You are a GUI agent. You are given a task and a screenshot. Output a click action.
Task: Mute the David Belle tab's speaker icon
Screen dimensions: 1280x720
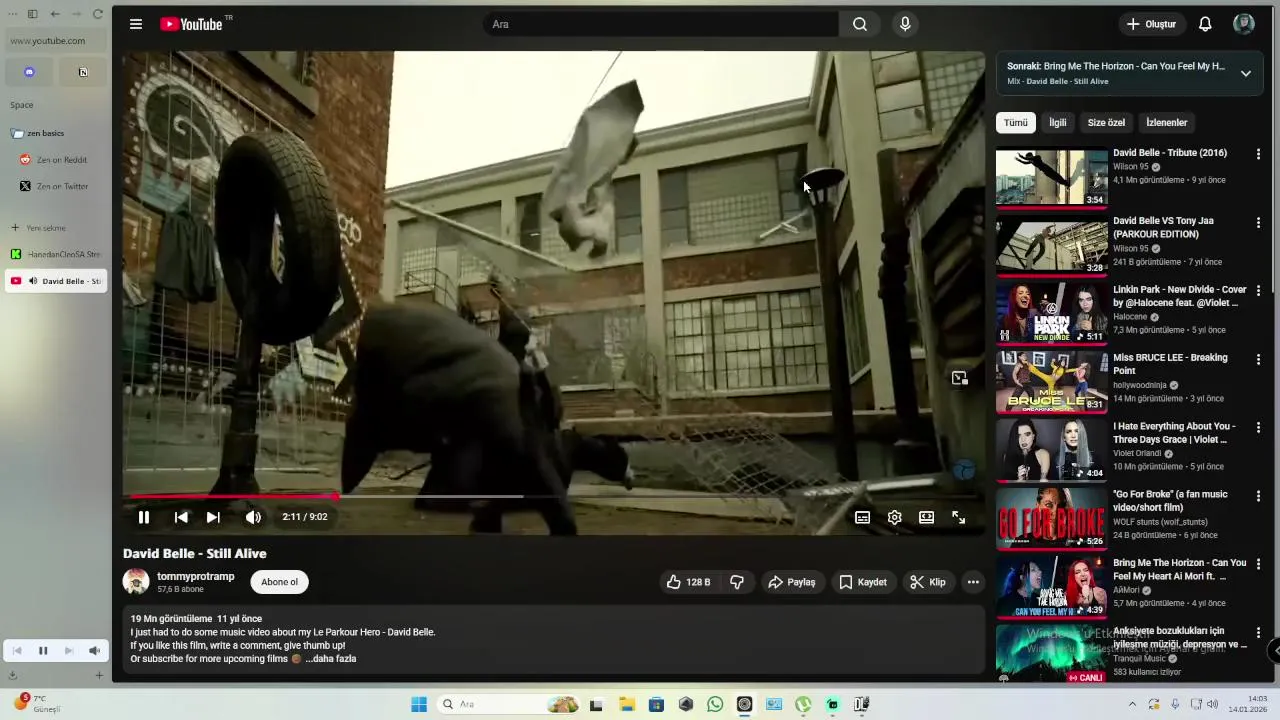pos(32,281)
